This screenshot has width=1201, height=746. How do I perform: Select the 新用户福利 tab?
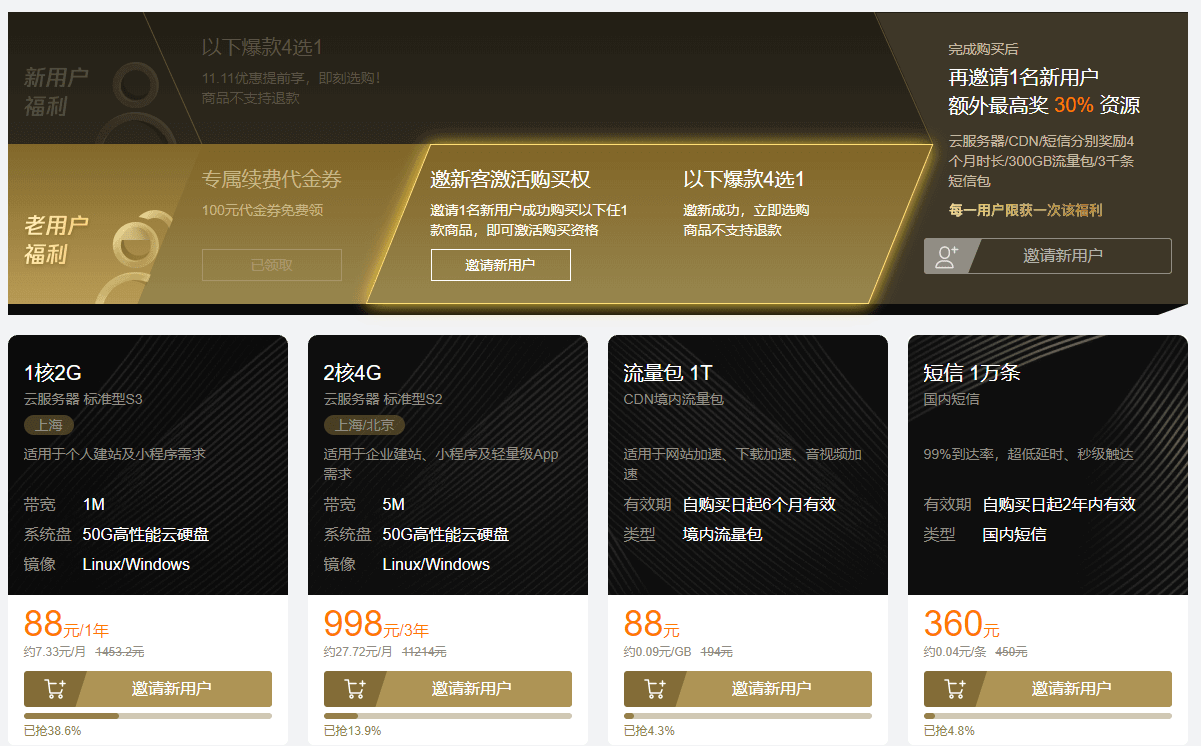click(x=57, y=92)
